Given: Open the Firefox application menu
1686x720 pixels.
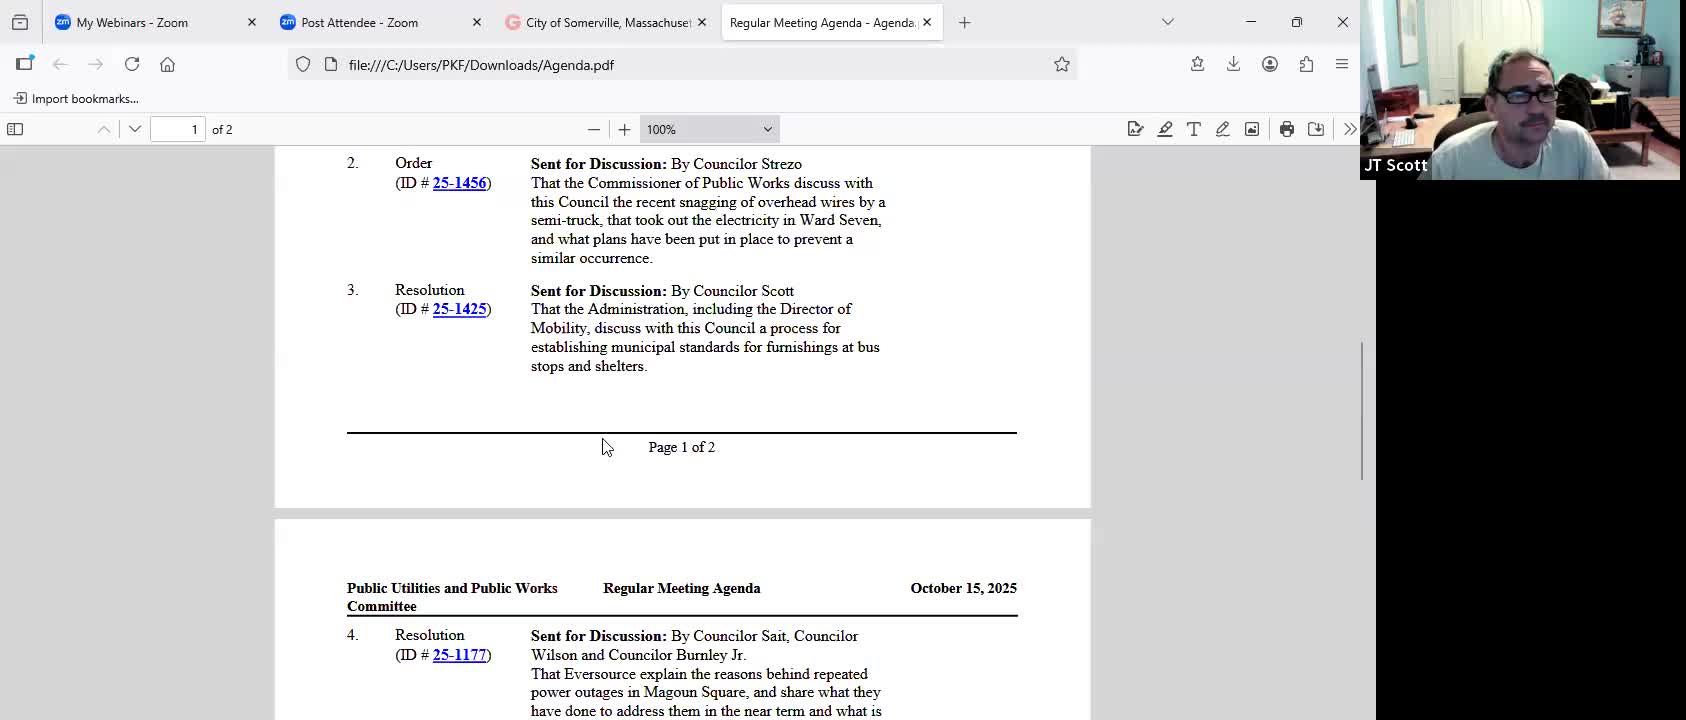Looking at the screenshot, I should coord(1342,64).
